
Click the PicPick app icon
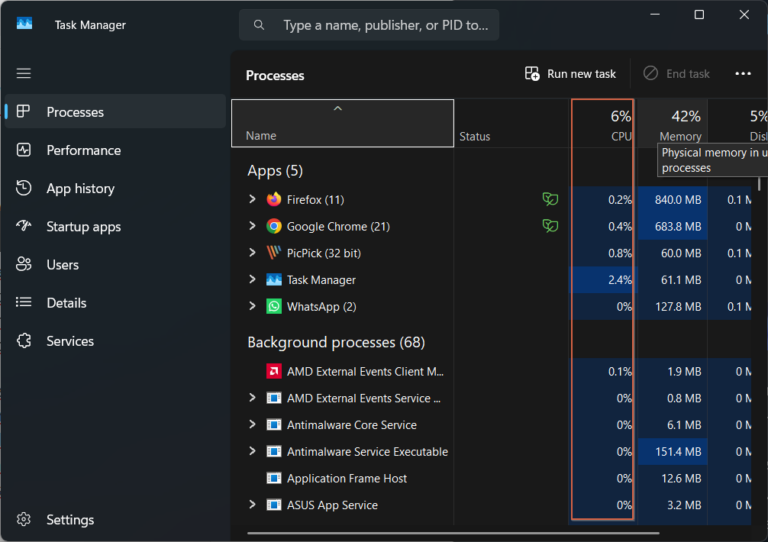click(x=274, y=253)
